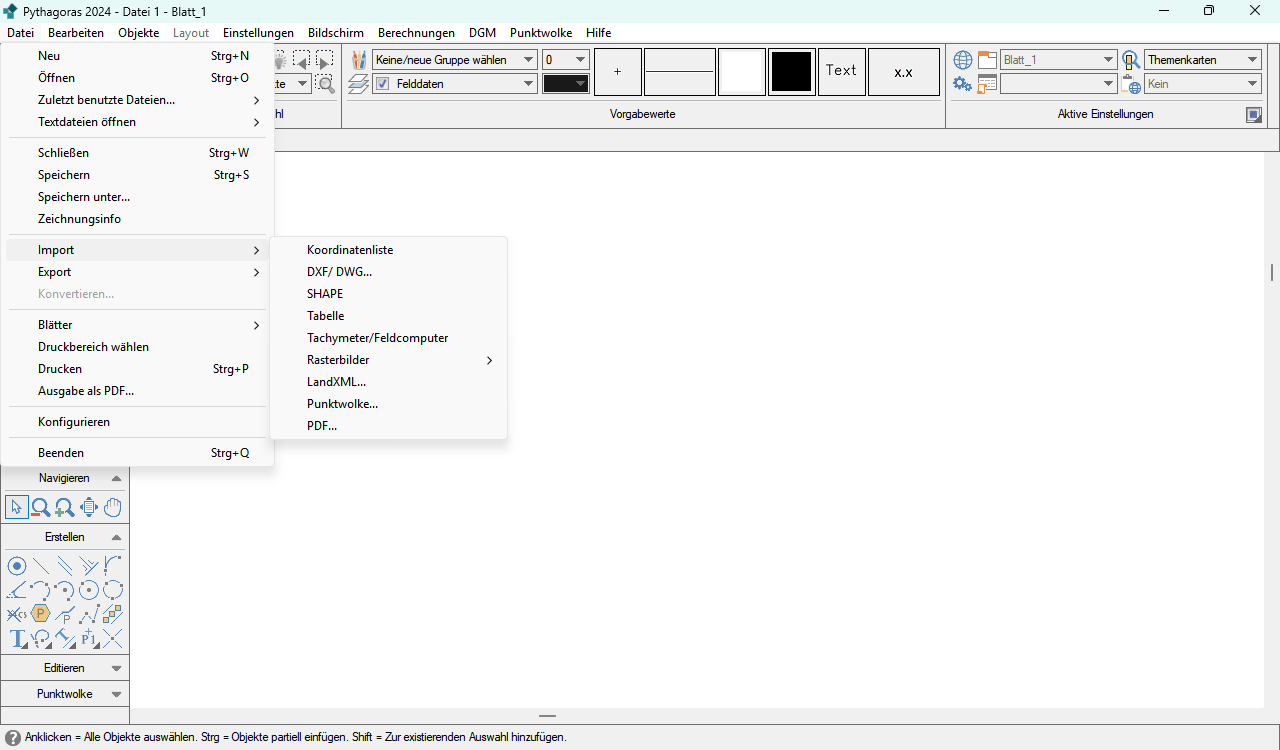Select the path P line tool

click(x=65, y=614)
